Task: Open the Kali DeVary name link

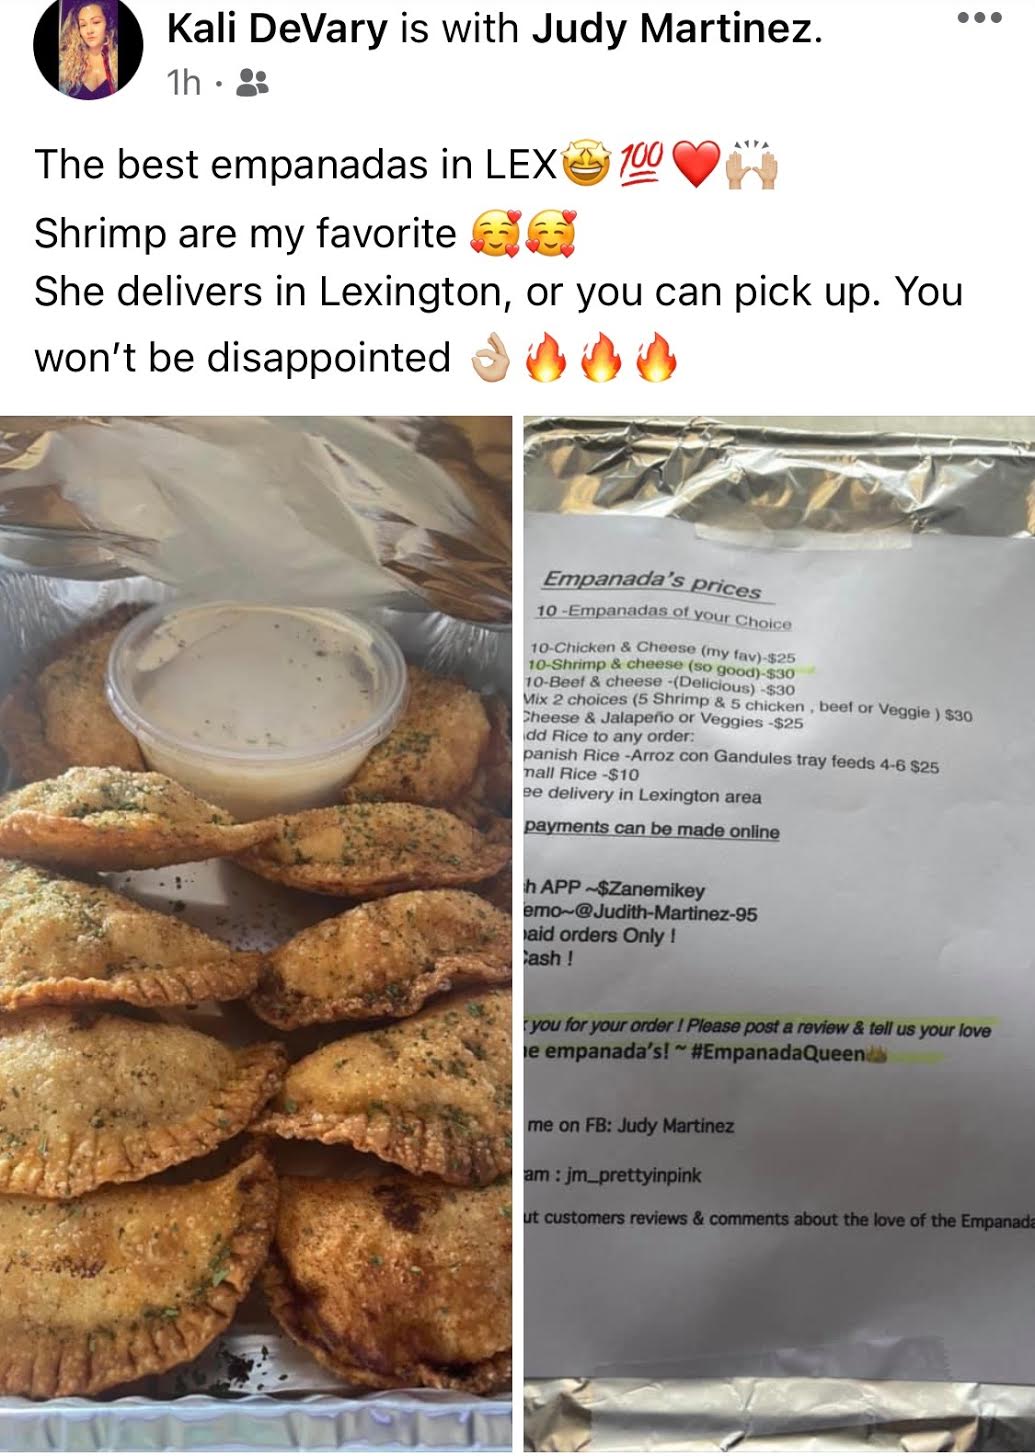Action: tap(277, 29)
